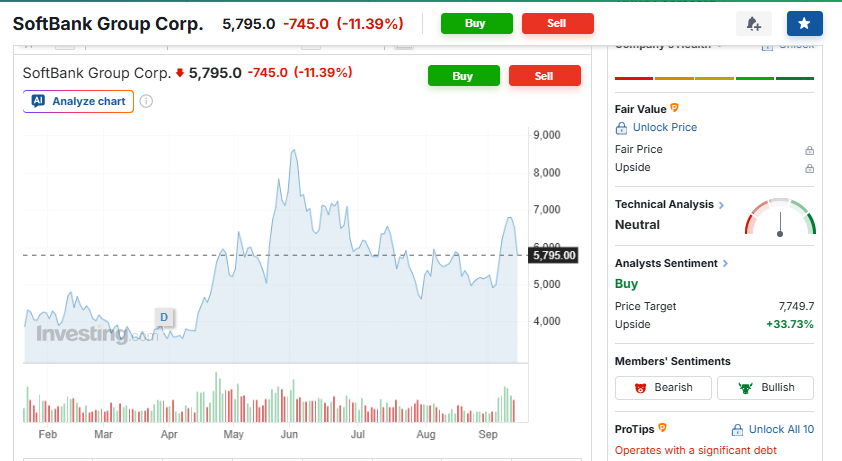Click the green Buy button in header
Screen dimensions: 842x461
click(x=477, y=24)
